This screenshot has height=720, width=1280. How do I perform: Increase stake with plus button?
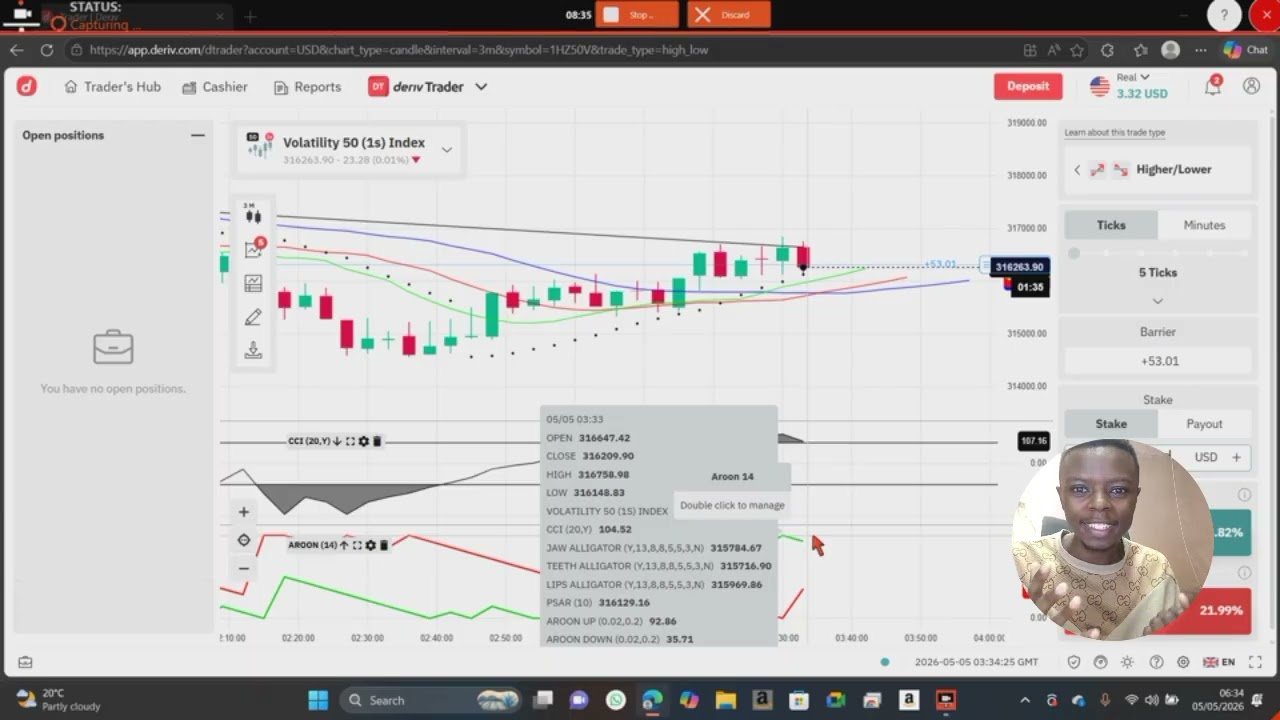click(x=1236, y=457)
